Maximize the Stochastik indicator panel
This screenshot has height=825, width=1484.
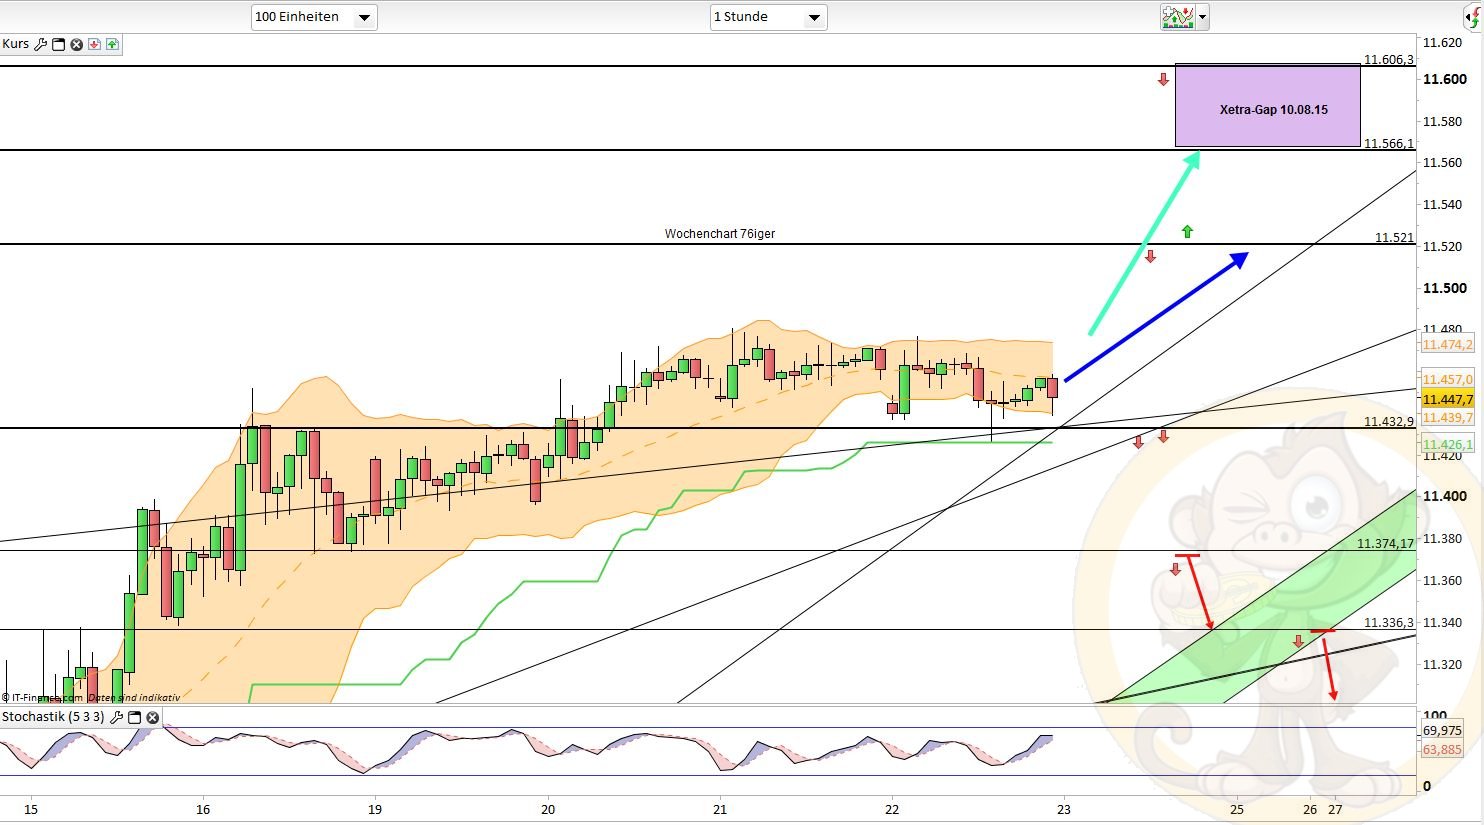click(135, 717)
